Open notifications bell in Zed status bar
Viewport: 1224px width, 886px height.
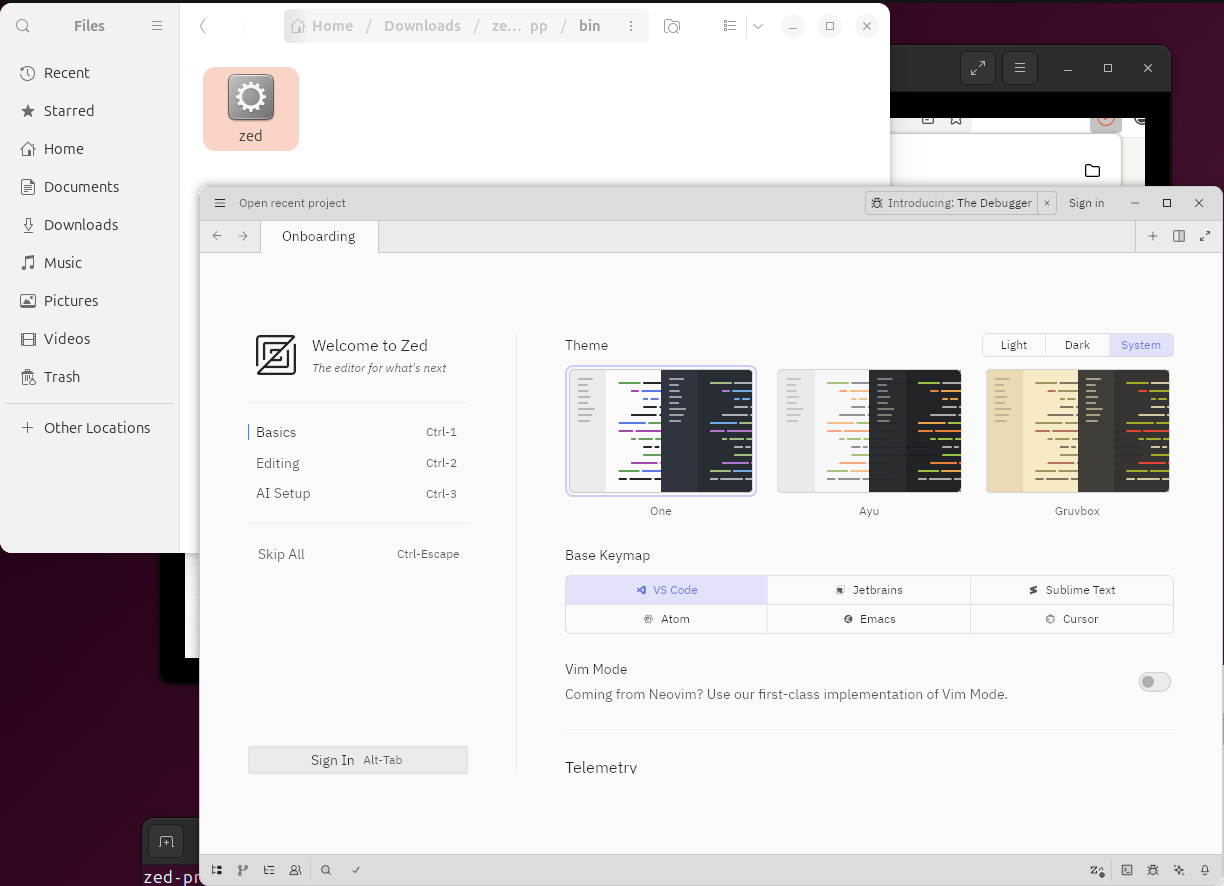coord(1205,870)
